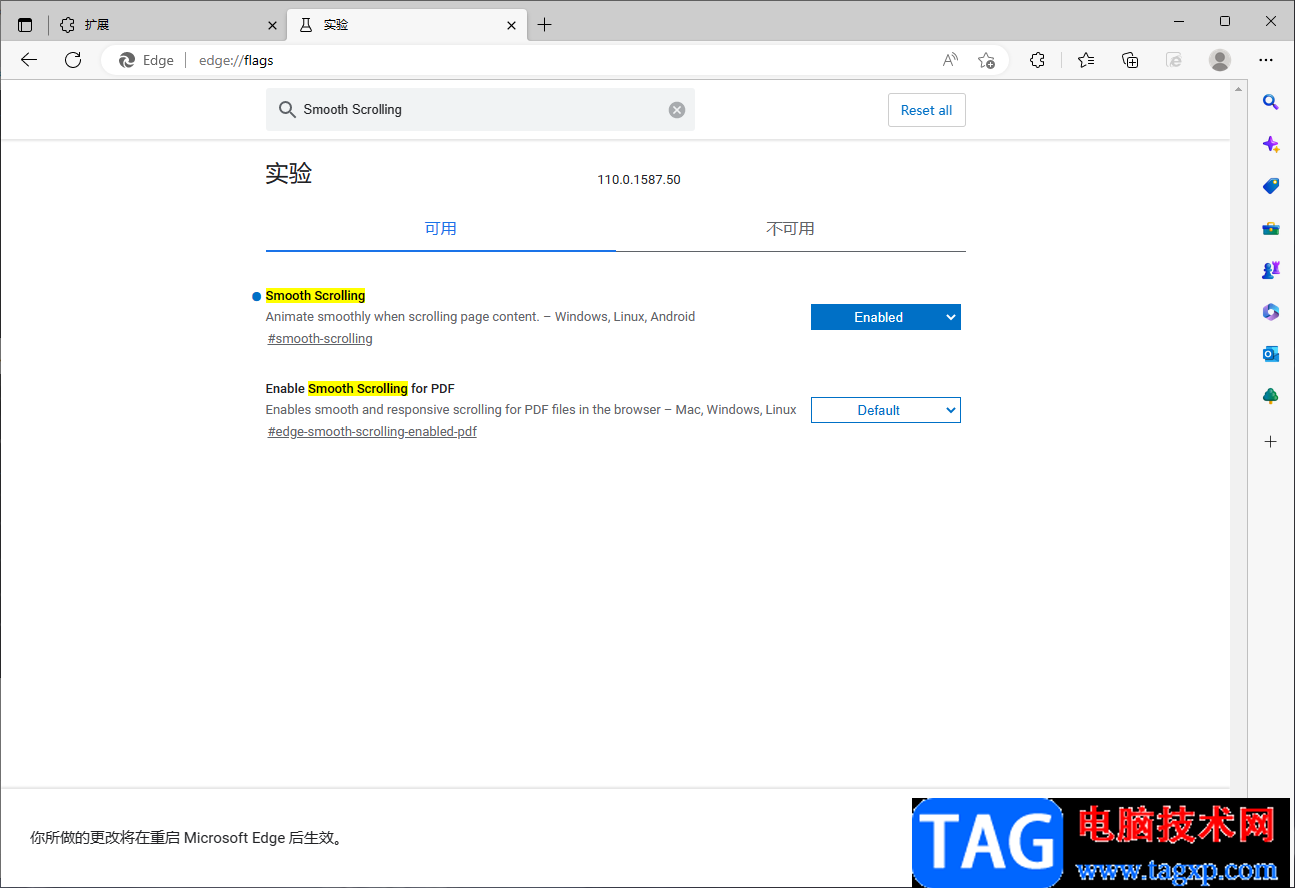Screen dimensions: 1295x888
Task: Open the tab actions menu icon
Action: pos(25,25)
